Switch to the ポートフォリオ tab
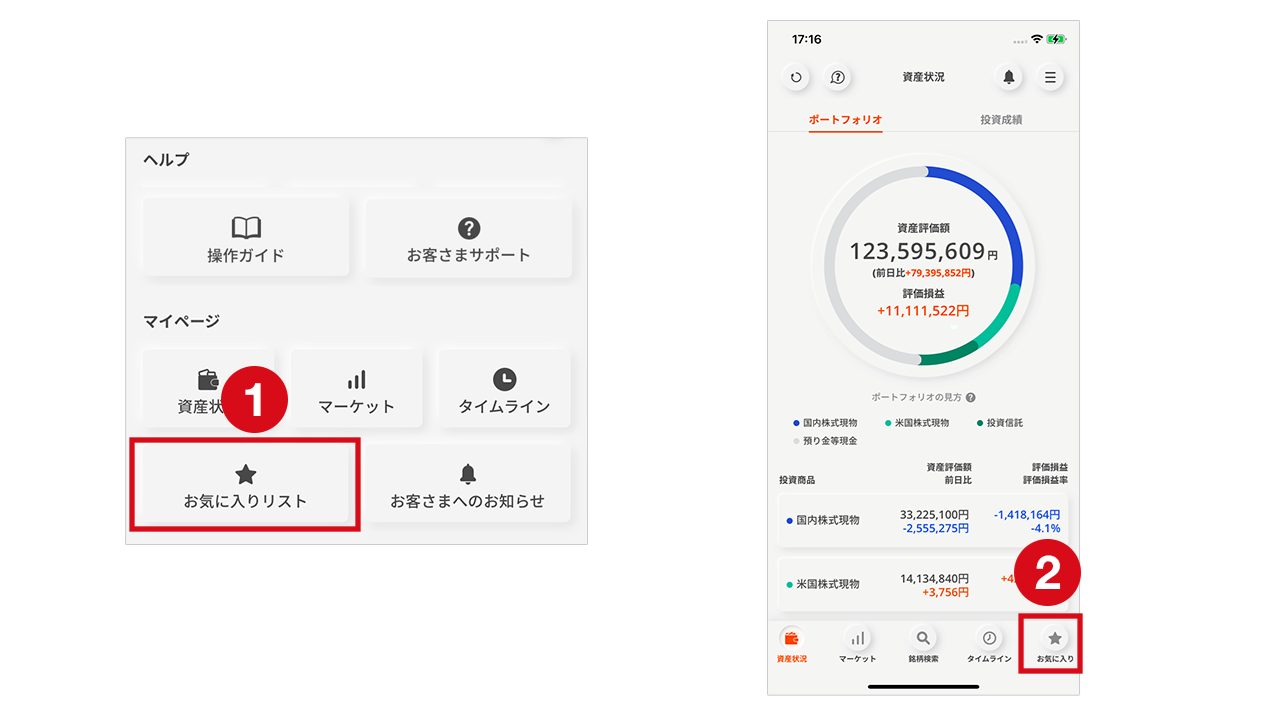 click(845, 119)
